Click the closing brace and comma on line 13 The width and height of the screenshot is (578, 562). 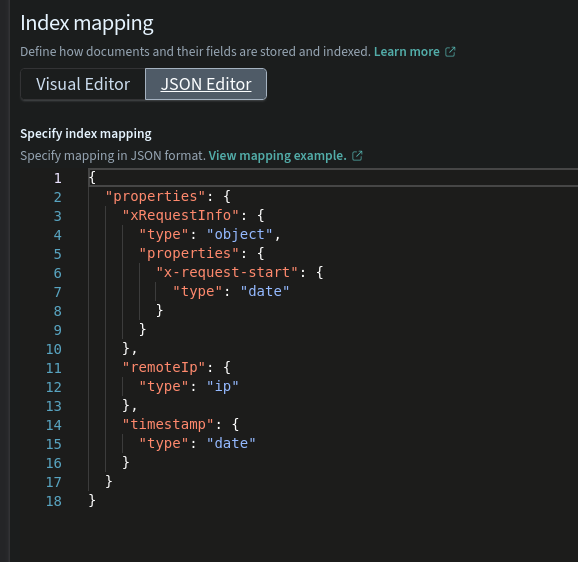click(130, 405)
